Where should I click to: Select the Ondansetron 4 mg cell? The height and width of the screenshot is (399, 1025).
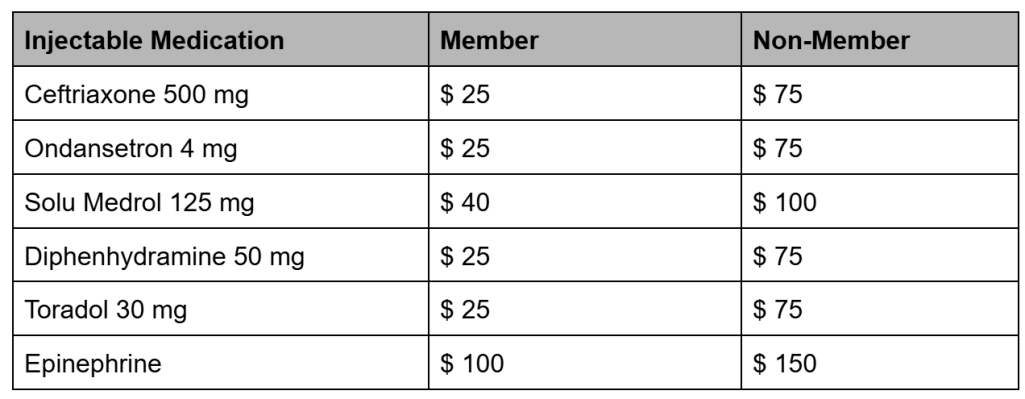(x=220, y=147)
